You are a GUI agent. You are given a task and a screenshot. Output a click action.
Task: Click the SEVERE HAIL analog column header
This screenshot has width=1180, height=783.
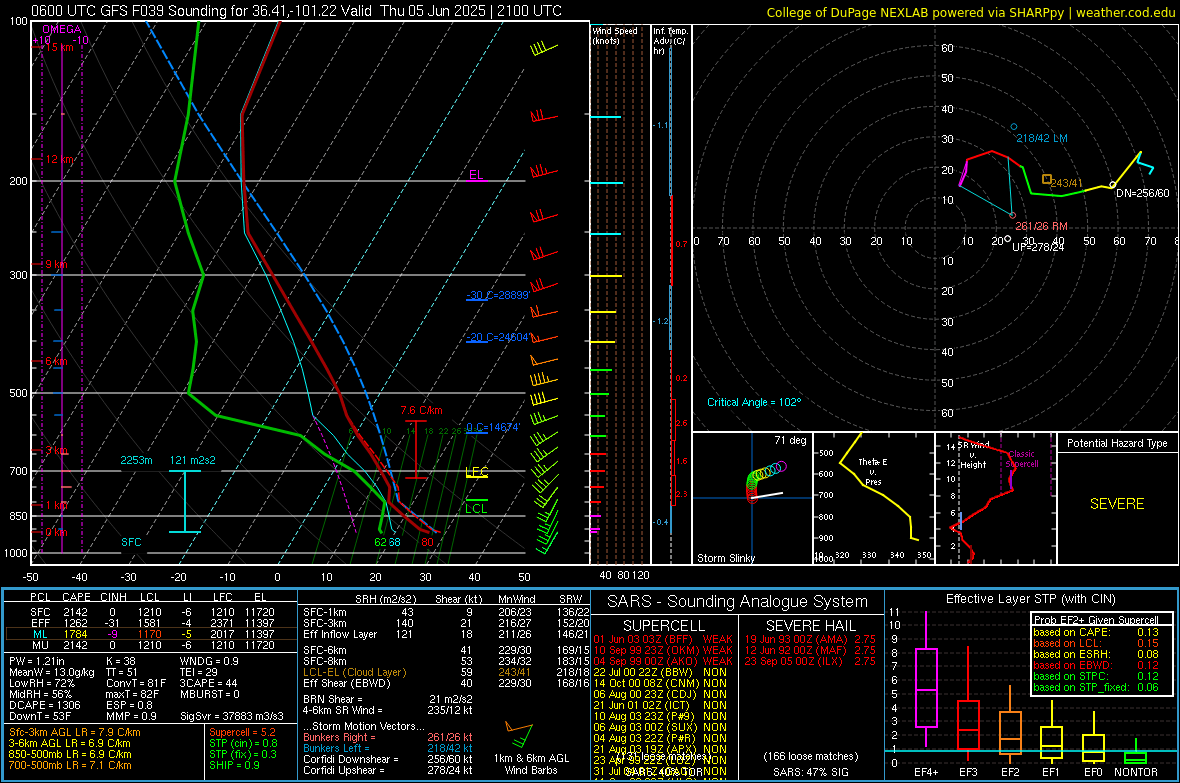coord(809,626)
